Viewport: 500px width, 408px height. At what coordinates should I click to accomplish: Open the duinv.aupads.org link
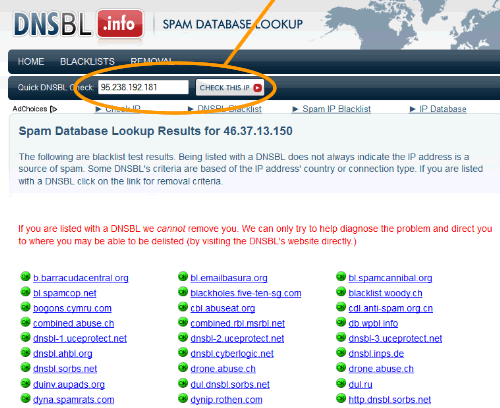(69, 385)
